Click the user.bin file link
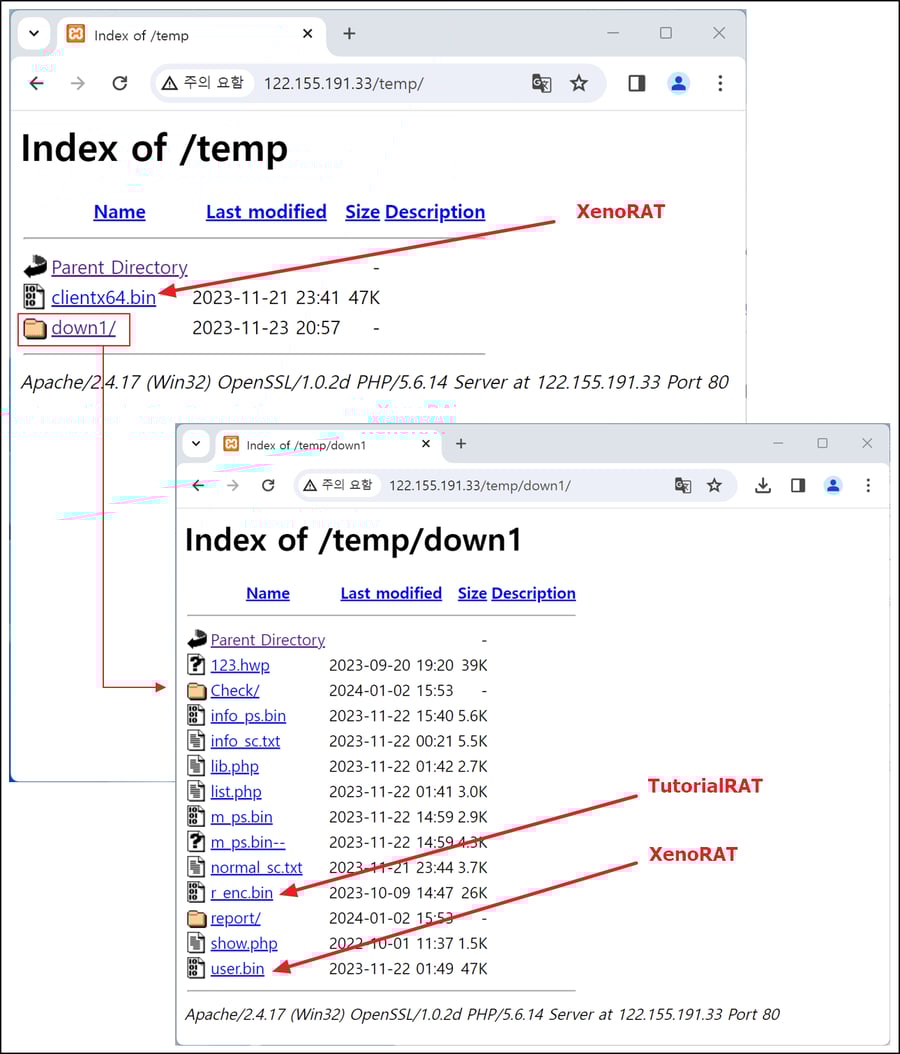This screenshot has height=1054, width=900. (x=237, y=969)
